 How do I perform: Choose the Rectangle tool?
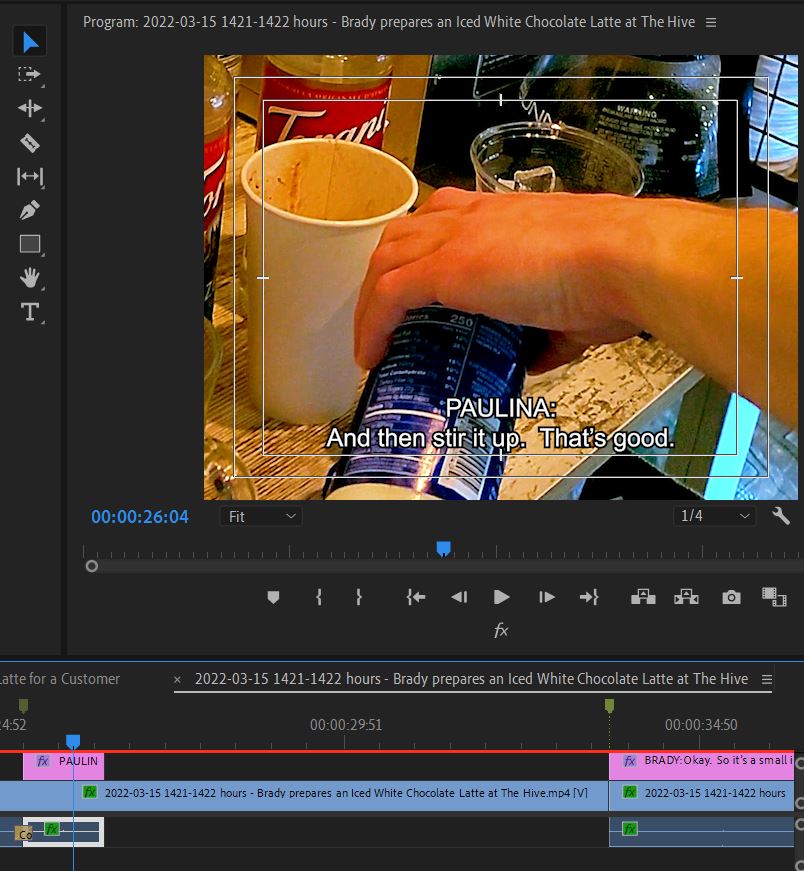click(30, 244)
